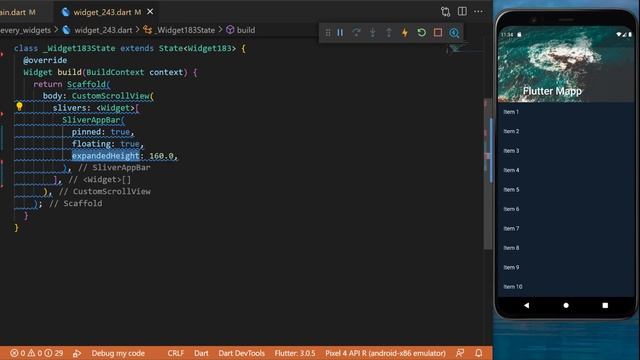The image size is (640, 360).
Task: Select the widget_243.dart tab
Action: coord(107,12)
